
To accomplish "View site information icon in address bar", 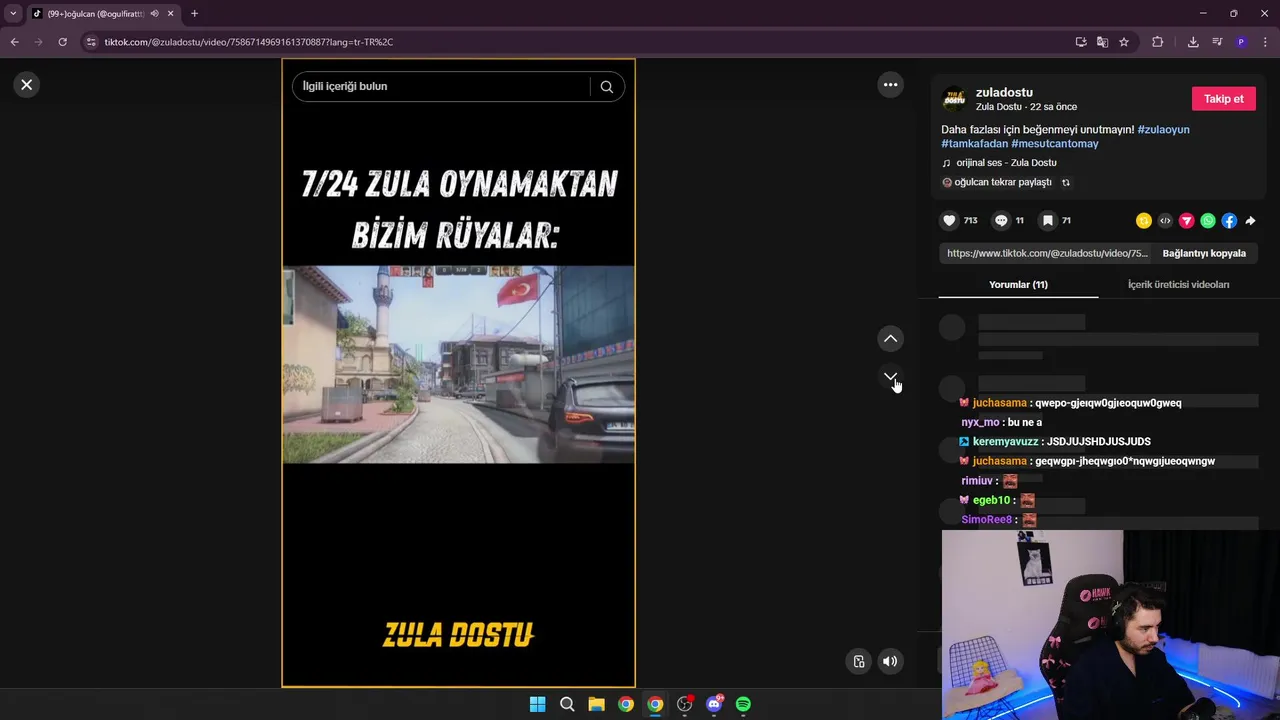I will click(91, 42).
